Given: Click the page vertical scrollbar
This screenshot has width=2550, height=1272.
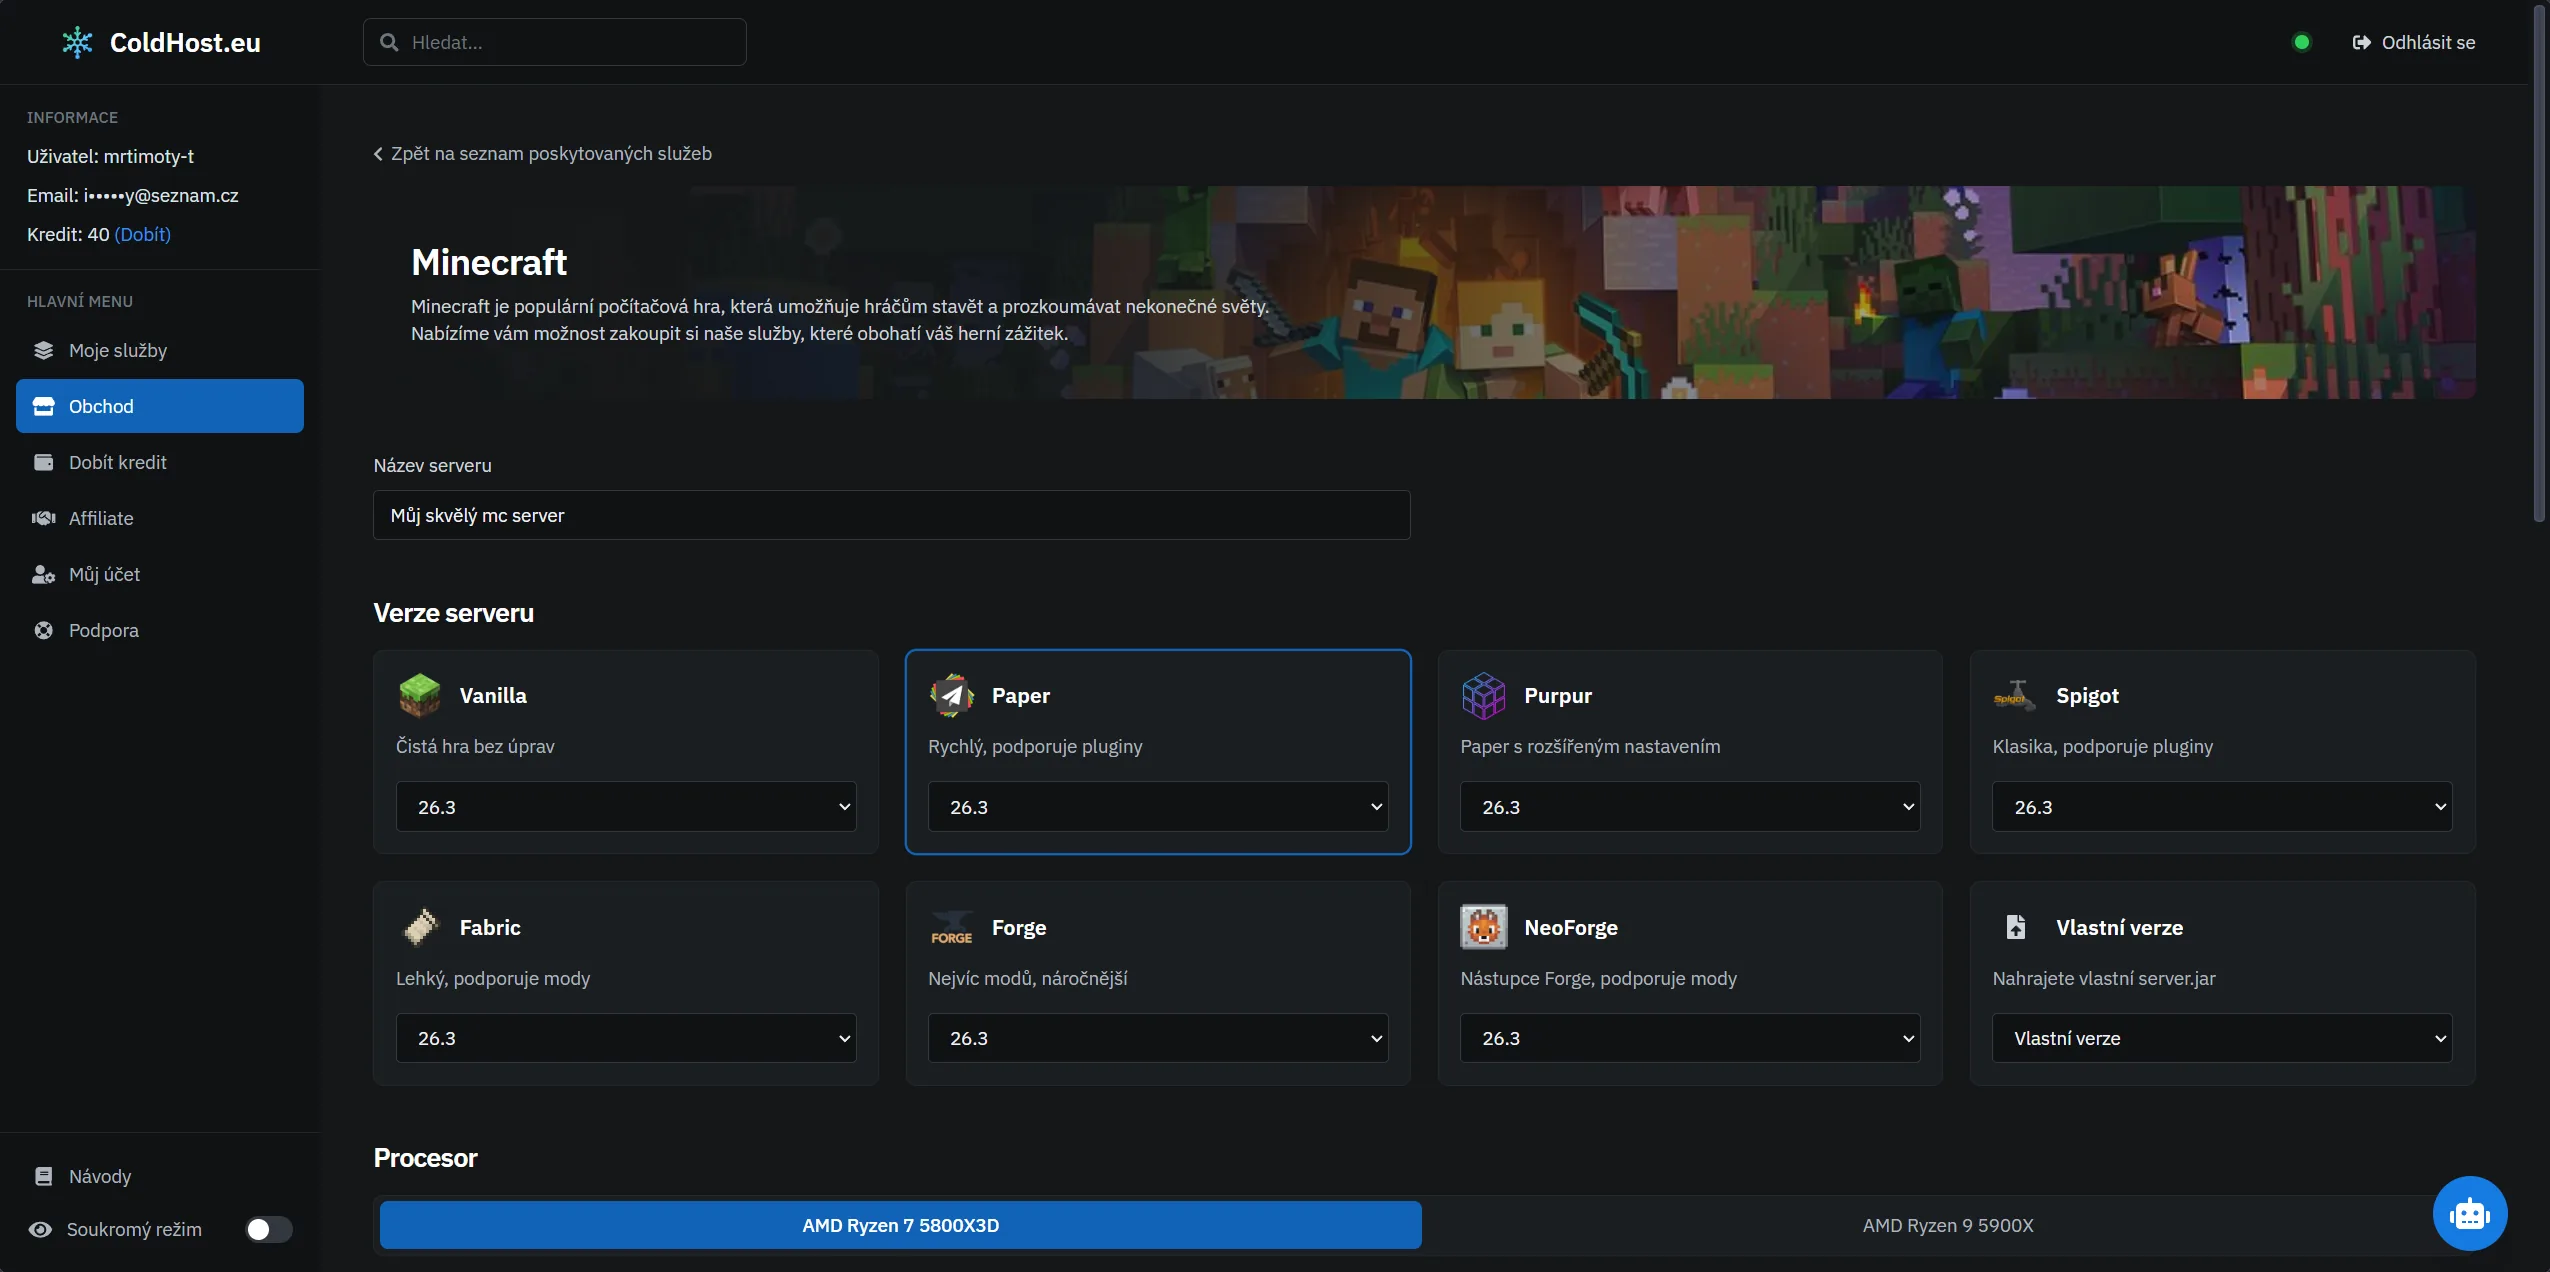Looking at the screenshot, I should [x=2539, y=265].
